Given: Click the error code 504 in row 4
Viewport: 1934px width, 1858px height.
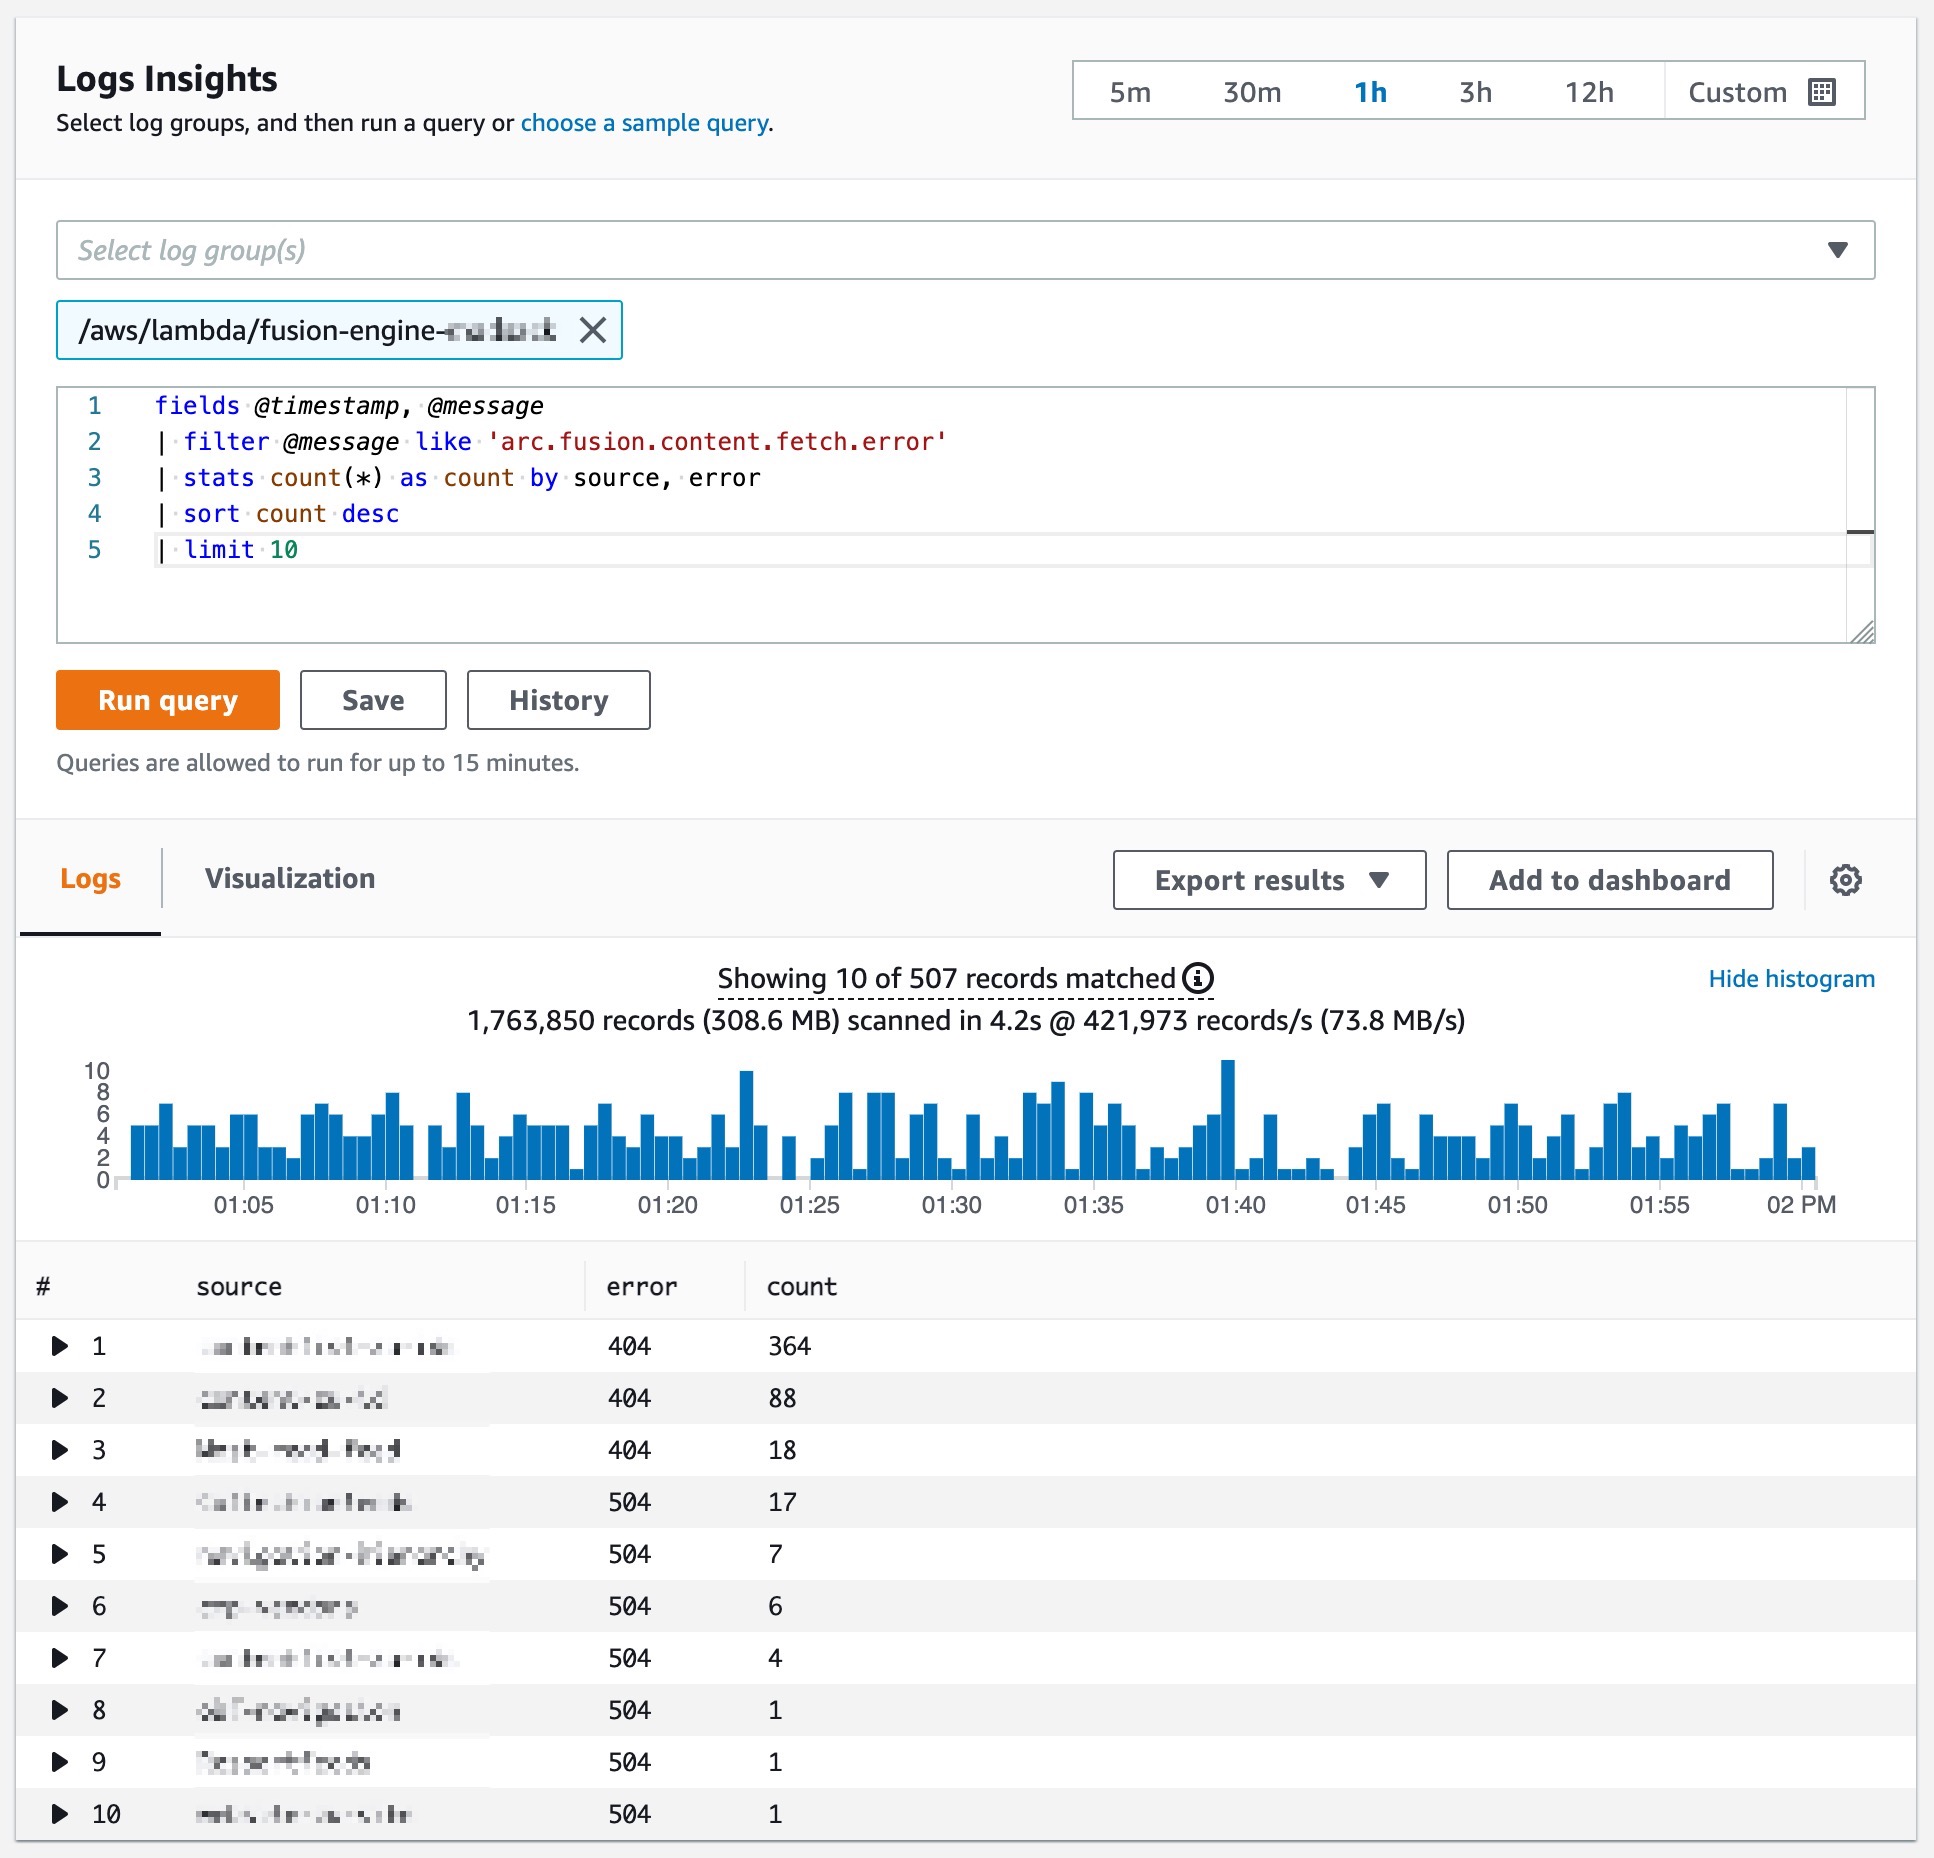Looking at the screenshot, I should point(629,1502).
